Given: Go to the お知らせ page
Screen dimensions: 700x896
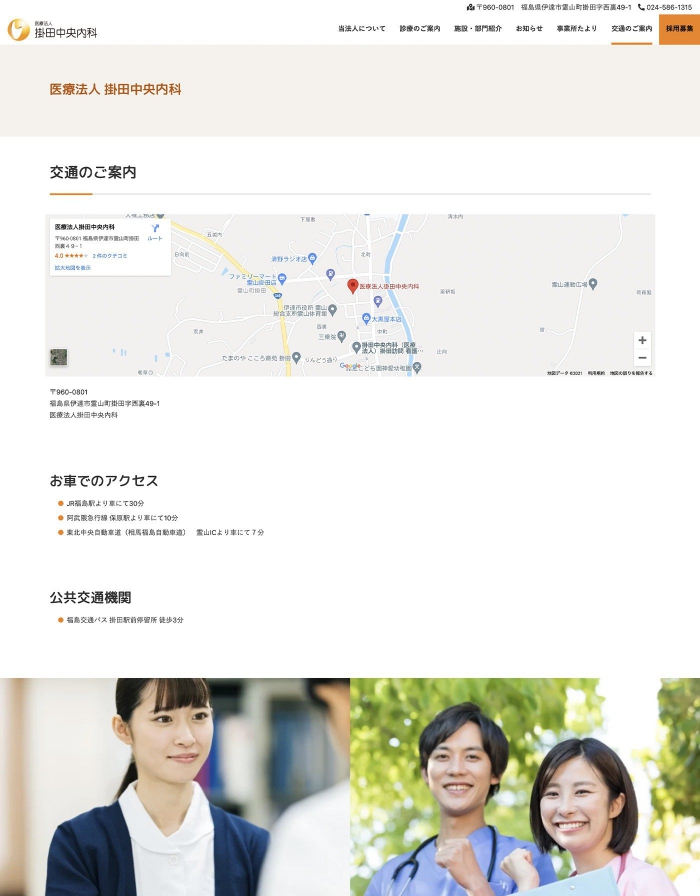Looking at the screenshot, I should click(529, 29).
